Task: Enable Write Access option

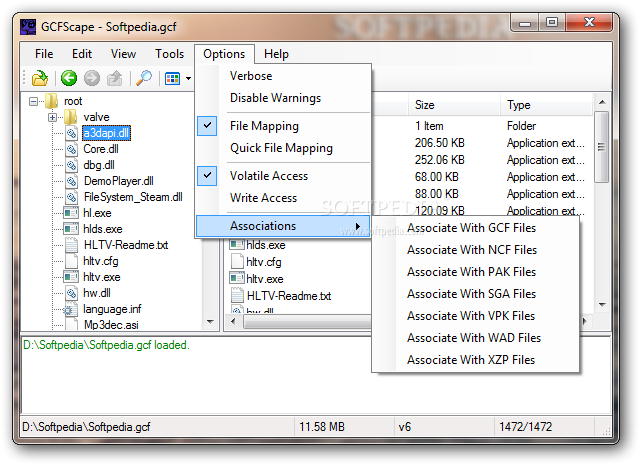Action: coord(283,198)
